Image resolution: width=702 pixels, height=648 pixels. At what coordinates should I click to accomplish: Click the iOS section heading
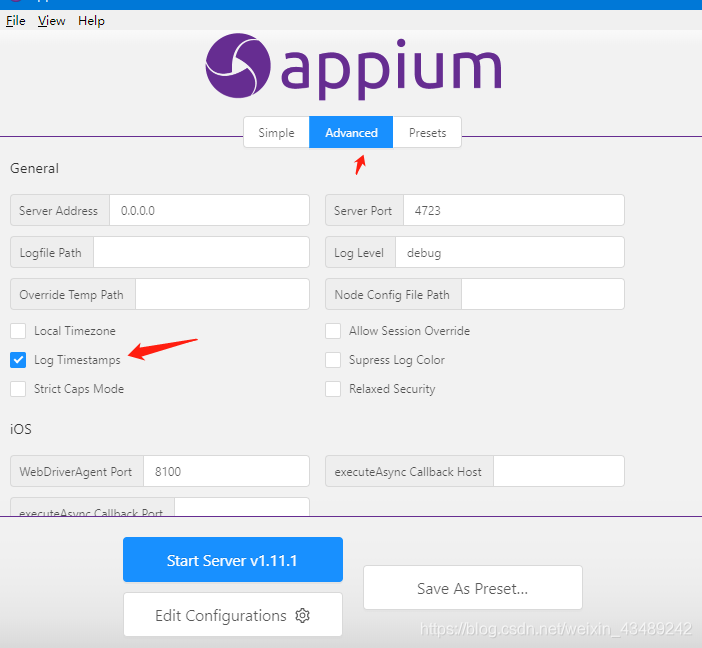click(21, 429)
